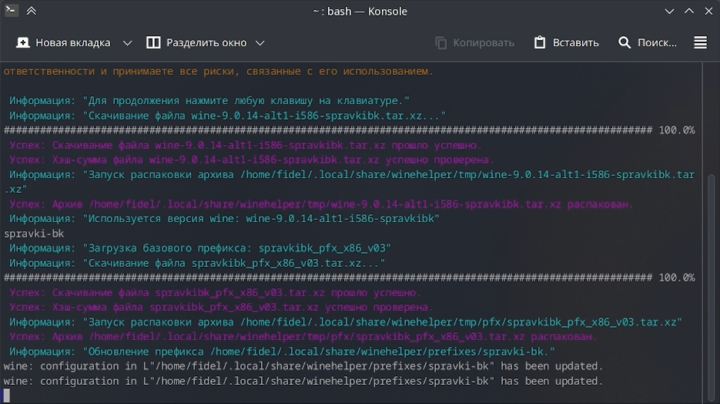Click the terminal cursor at the prompt
Viewport: 720px width, 404px height.
(x=6, y=396)
